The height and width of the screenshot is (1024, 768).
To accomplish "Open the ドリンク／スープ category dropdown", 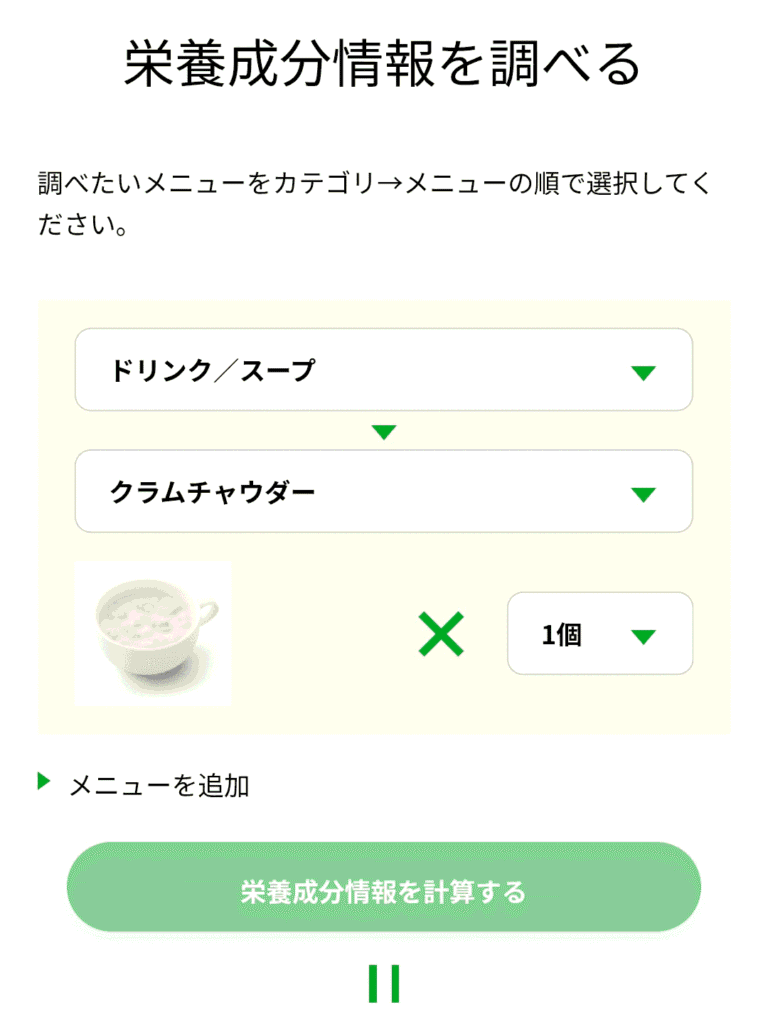I will (x=384, y=370).
